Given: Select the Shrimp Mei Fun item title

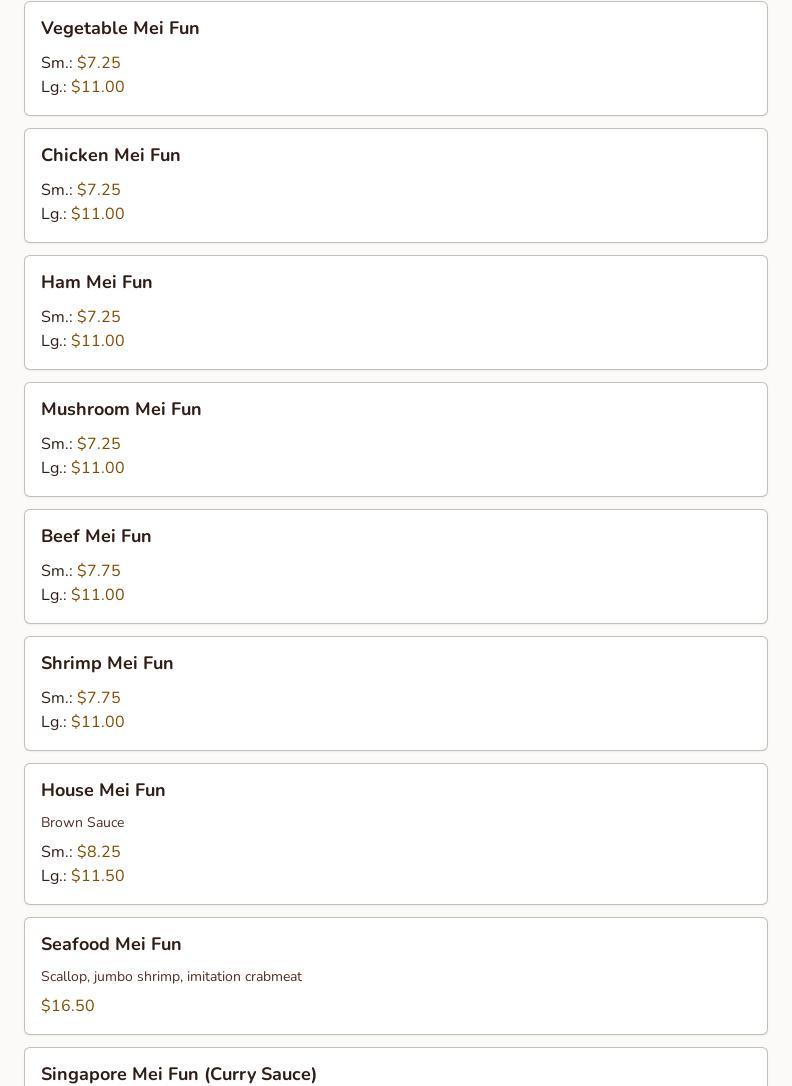Looking at the screenshot, I should pyautogui.click(x=107, y=663).
